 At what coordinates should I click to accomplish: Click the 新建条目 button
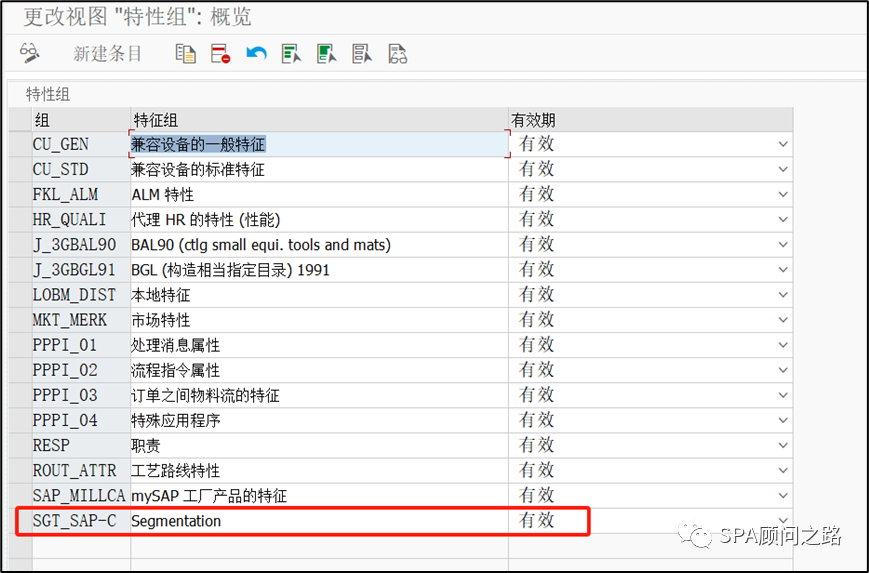(x=108, y=54)
